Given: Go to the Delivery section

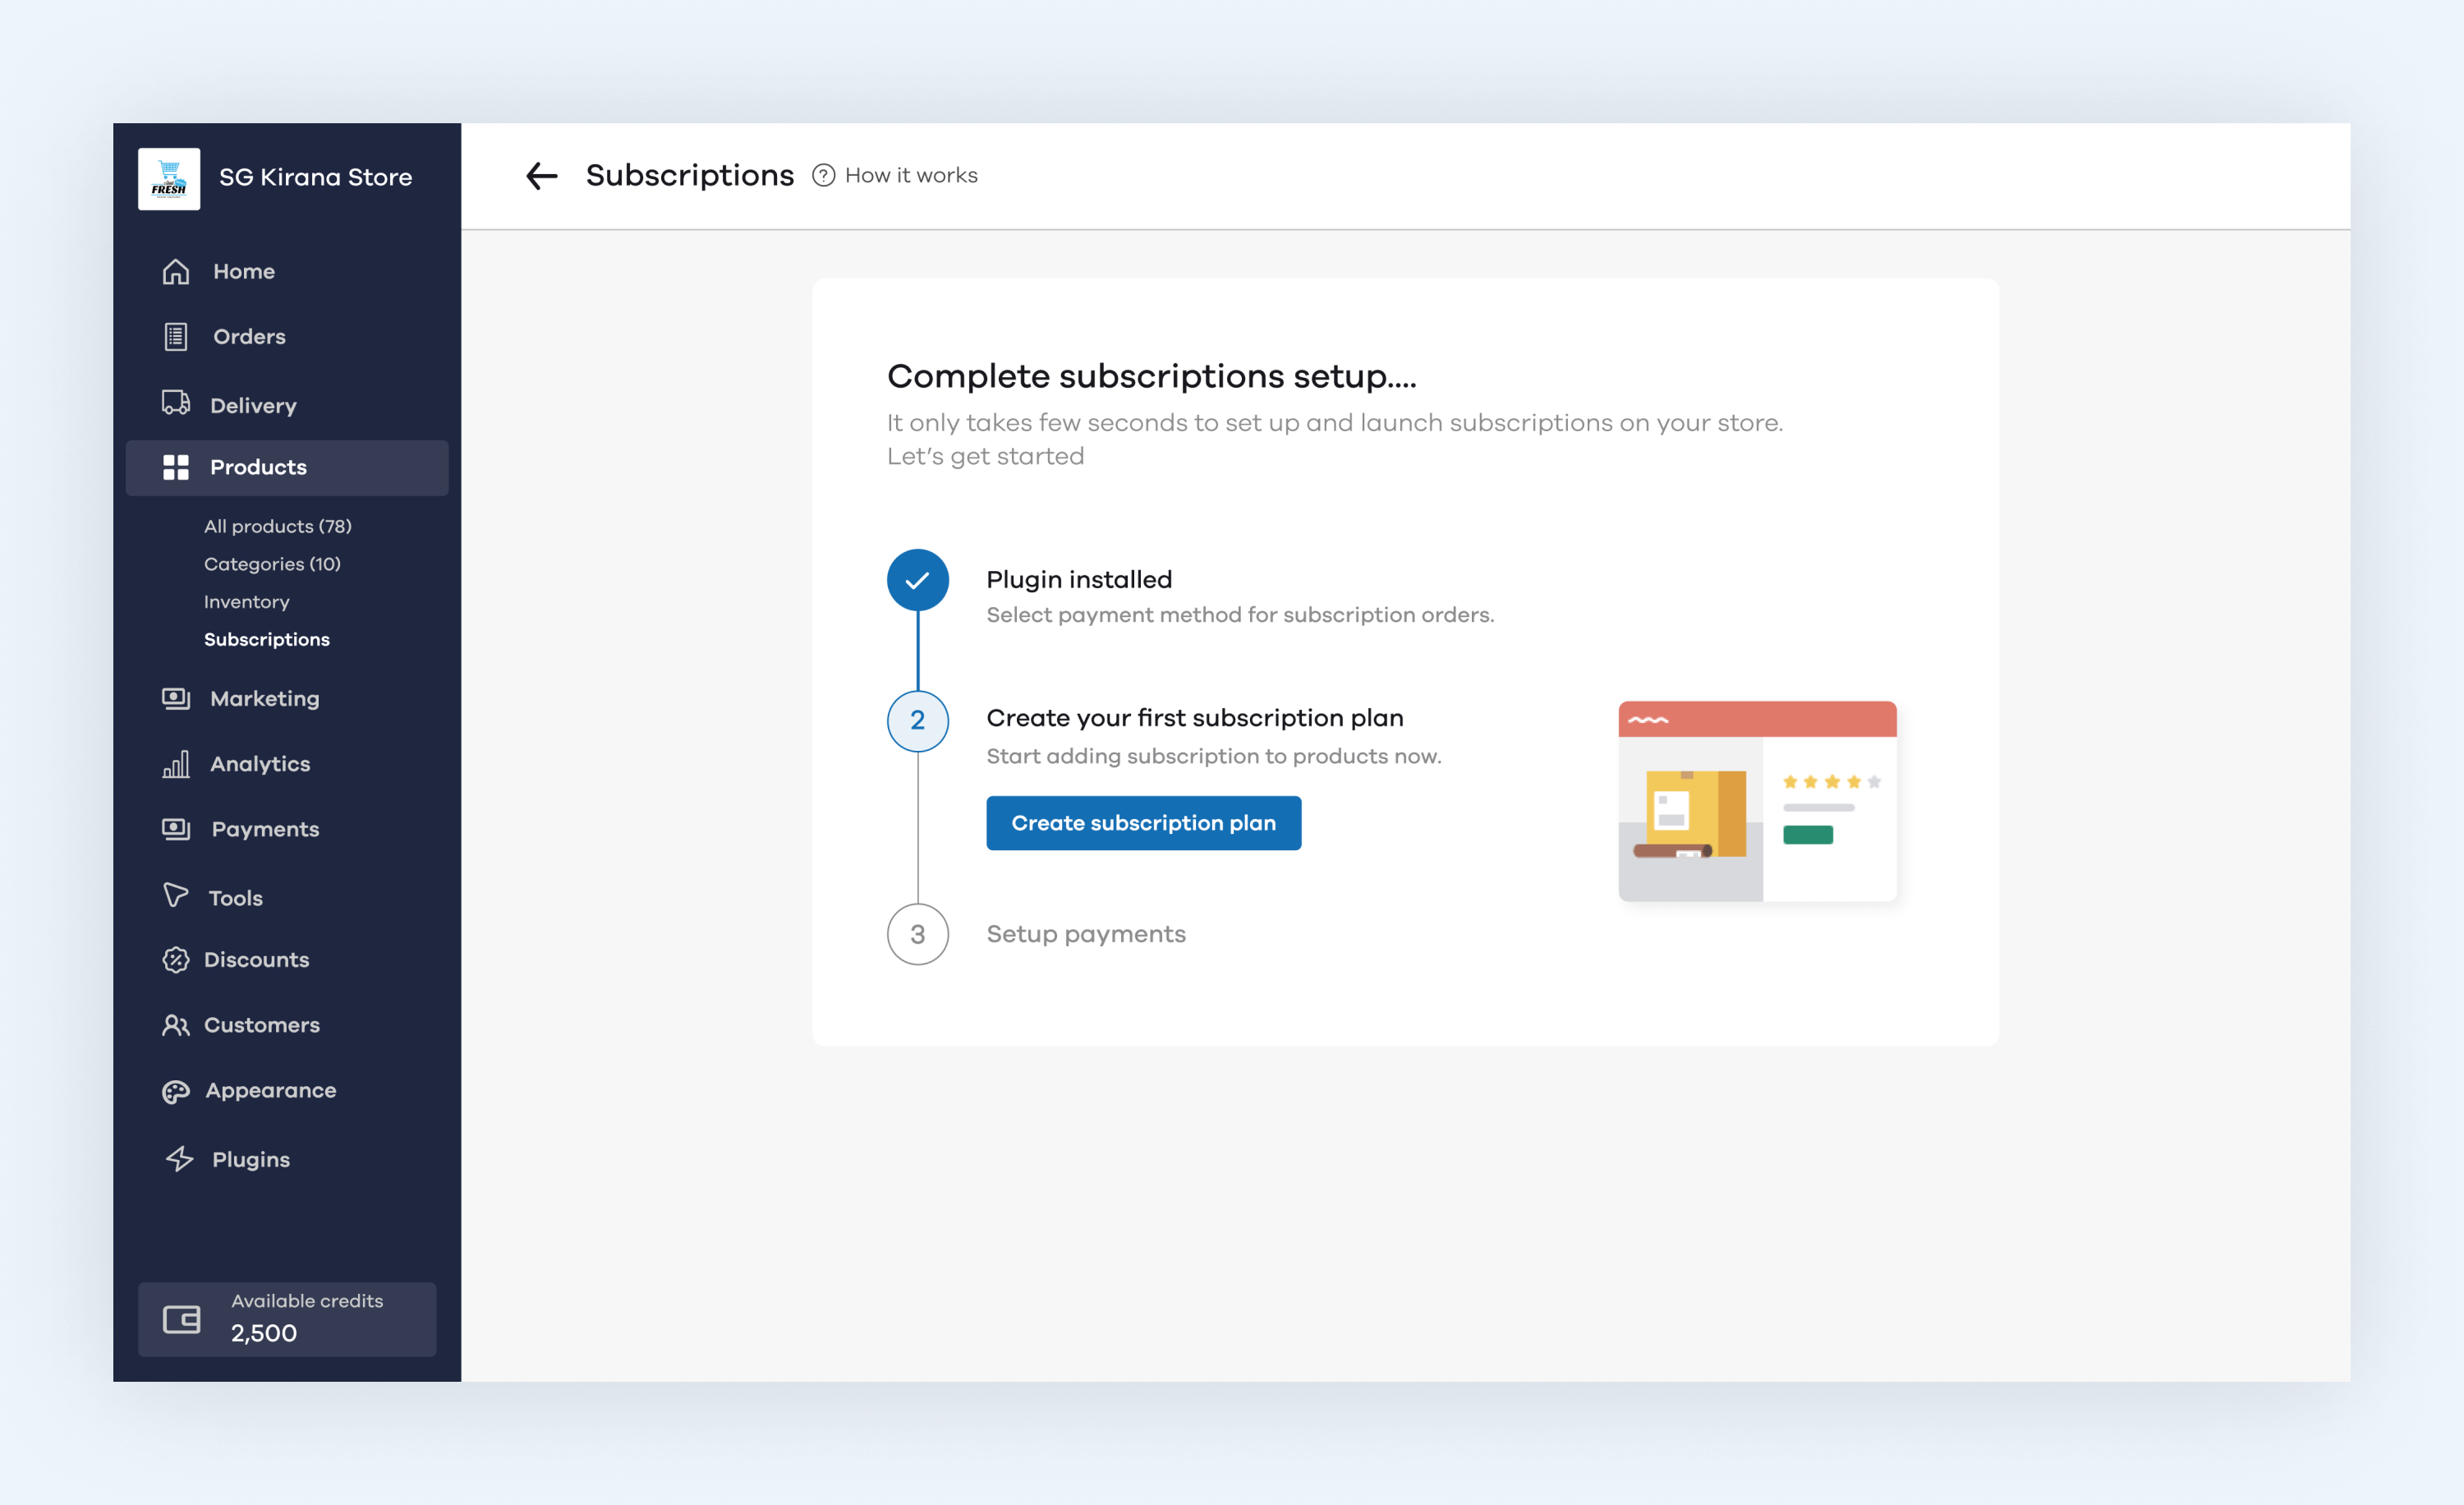Looking at the screenshot, I should pos(253,405).
